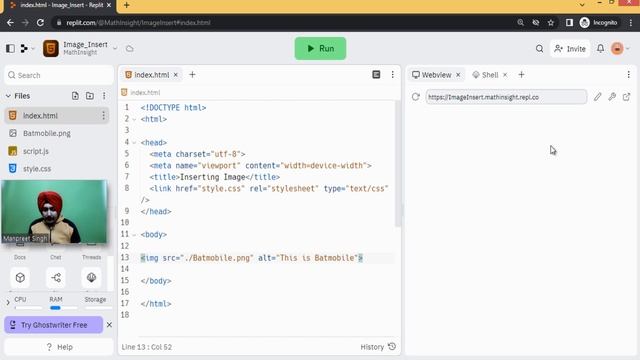Click the Webview edit pencil icon
The image size is (640, 360).
point(598,97)
